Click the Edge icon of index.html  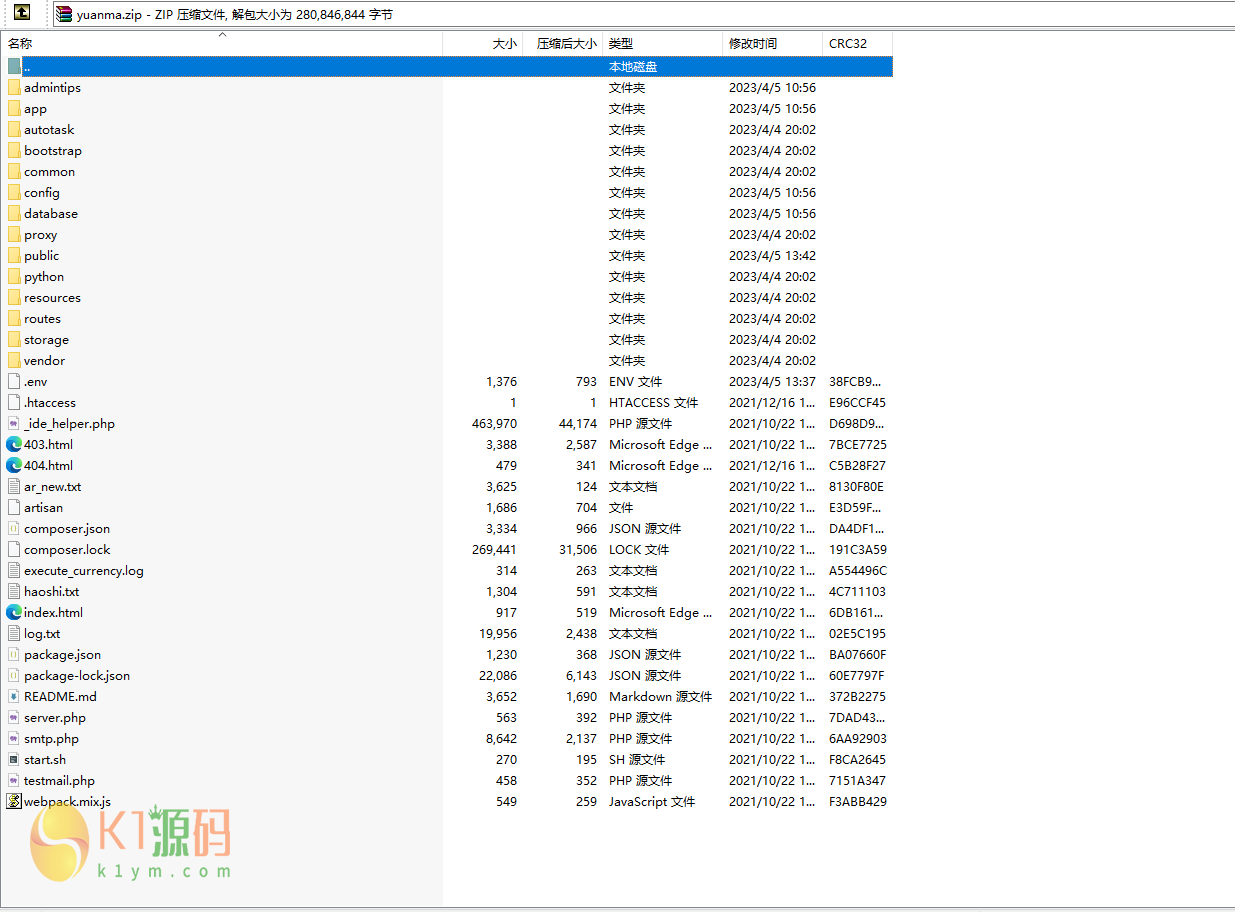click(14, 612)
